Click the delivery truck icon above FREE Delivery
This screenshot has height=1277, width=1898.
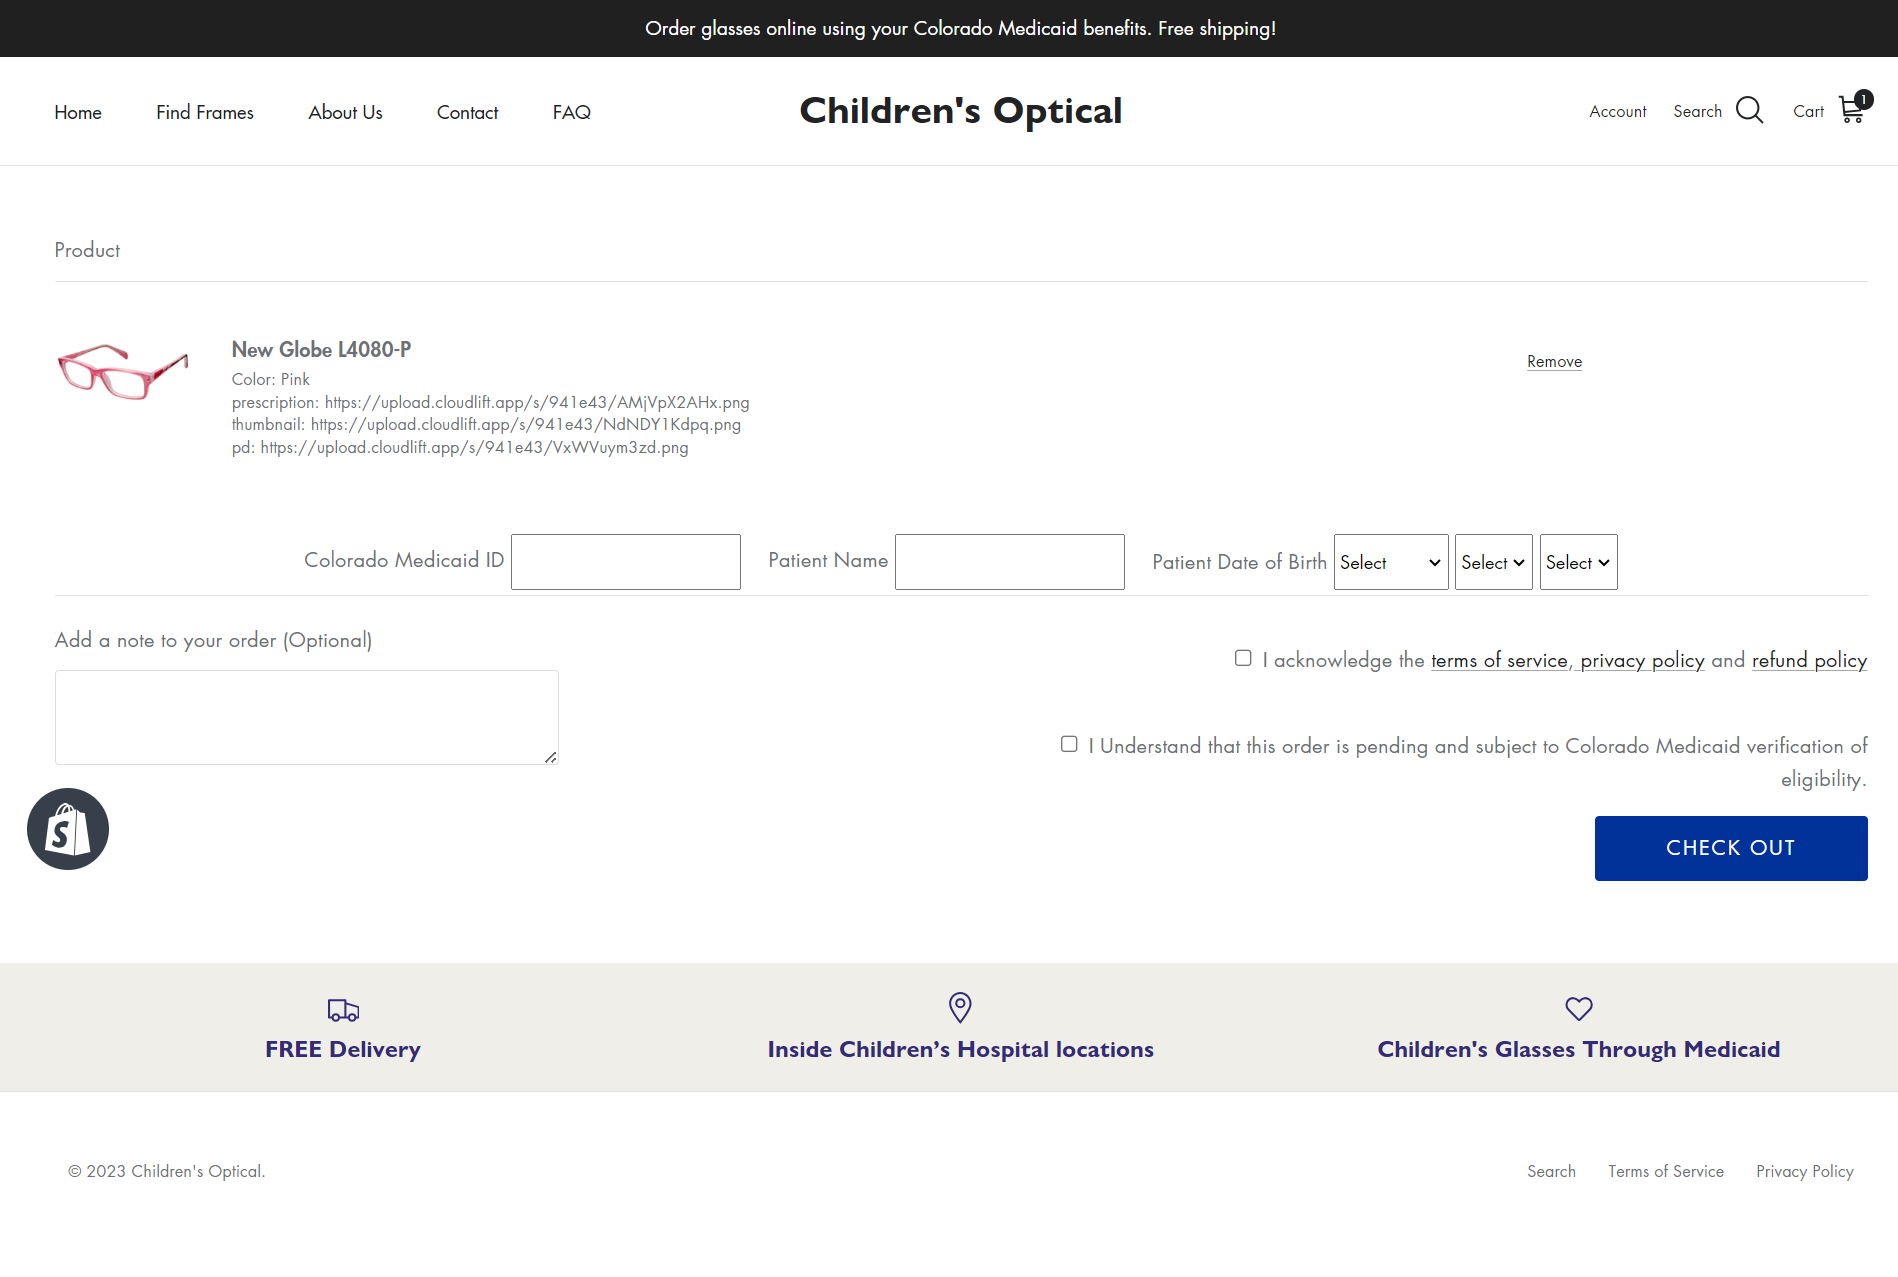pos(342,1010)
